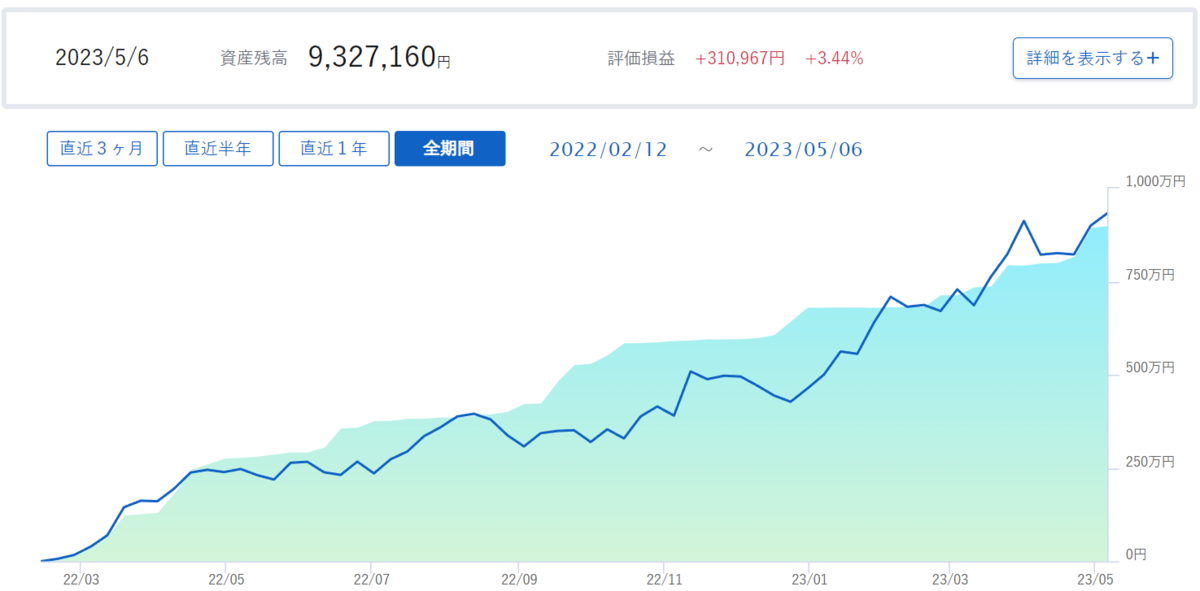This screenshot has width=1200, height=591.
Task: Click the end date 2023/05/06
Action: click(x=803, y=150)
